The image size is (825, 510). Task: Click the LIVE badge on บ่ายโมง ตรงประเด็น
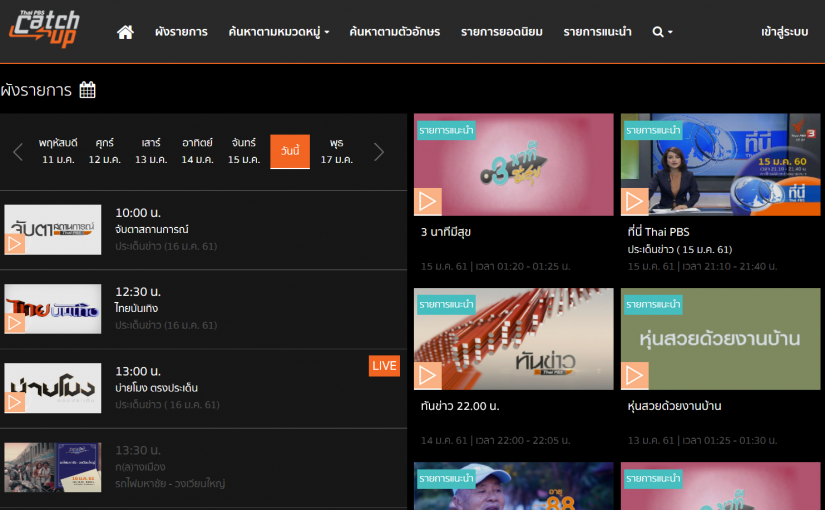(x=384, y=365)
